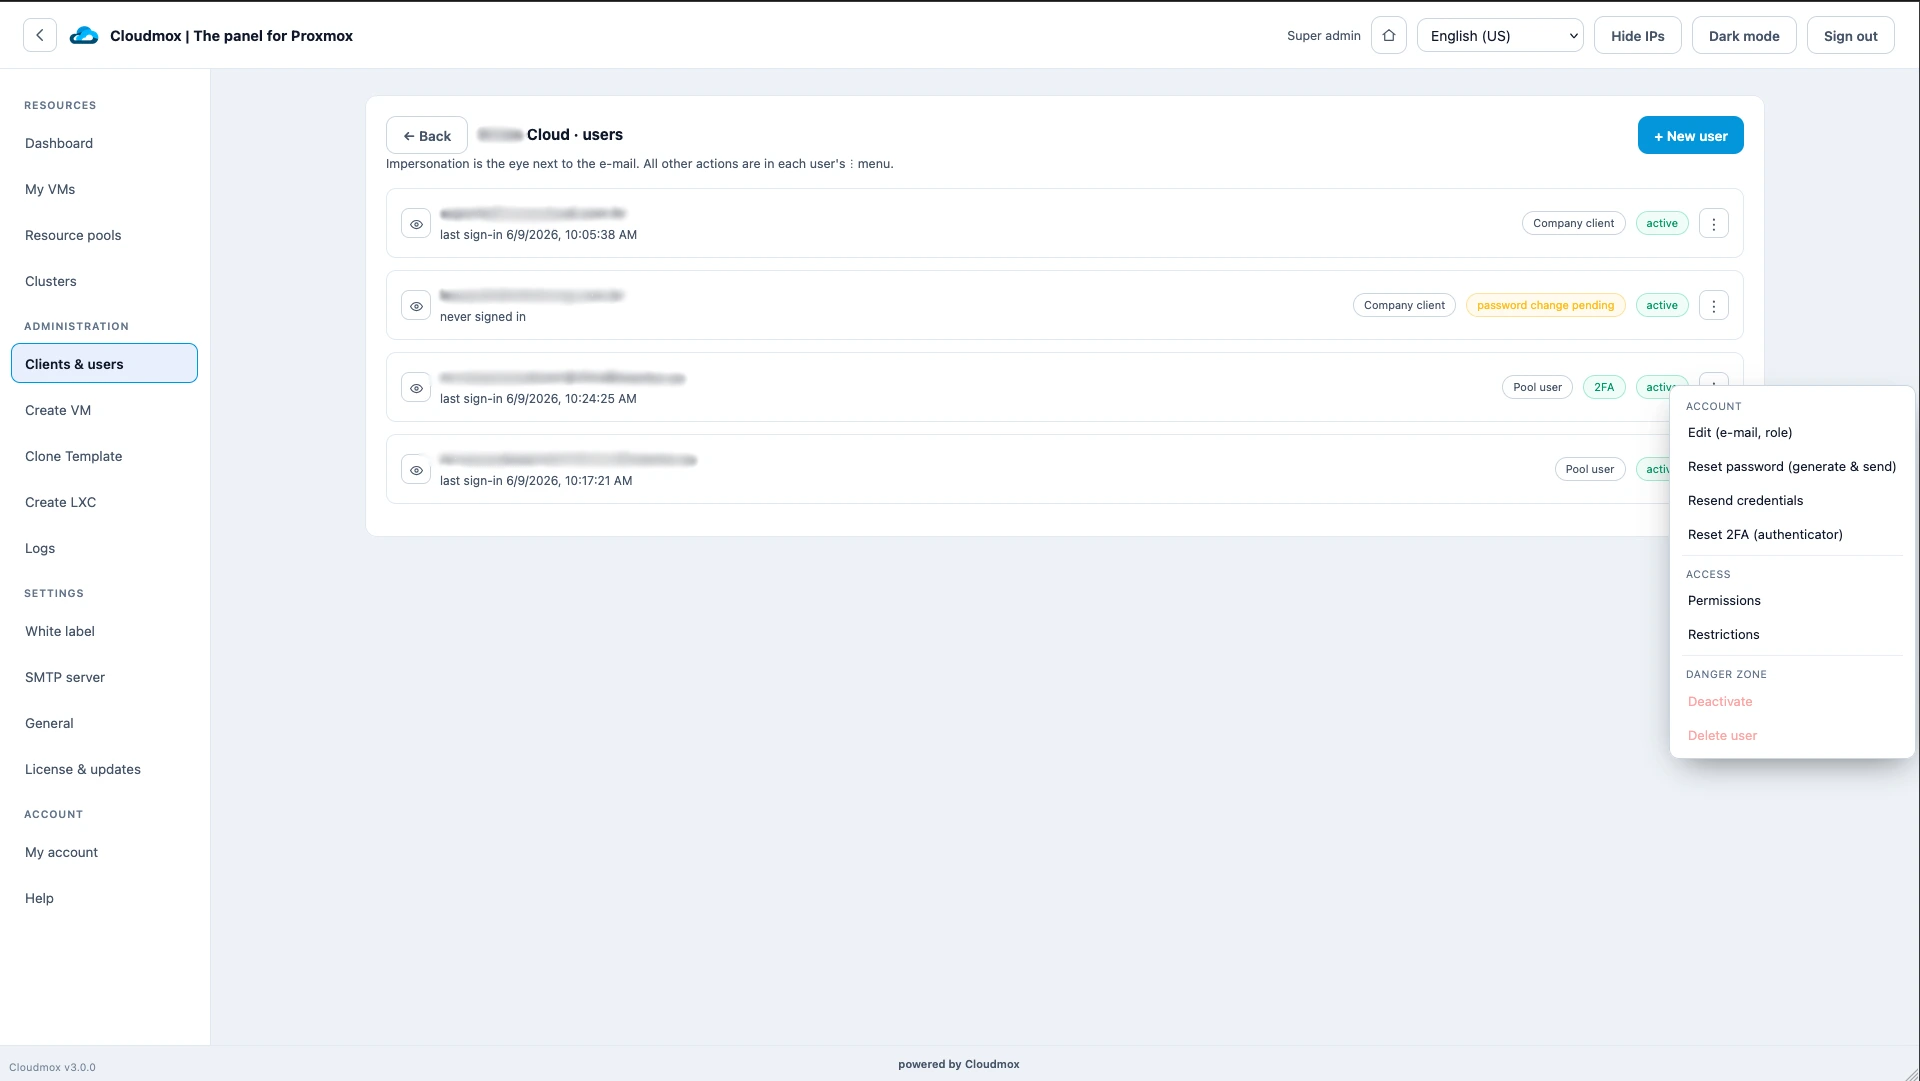
Task: Impersonate user who signed in at 10:17:21 AM
Action: click(x=416, y=470)
